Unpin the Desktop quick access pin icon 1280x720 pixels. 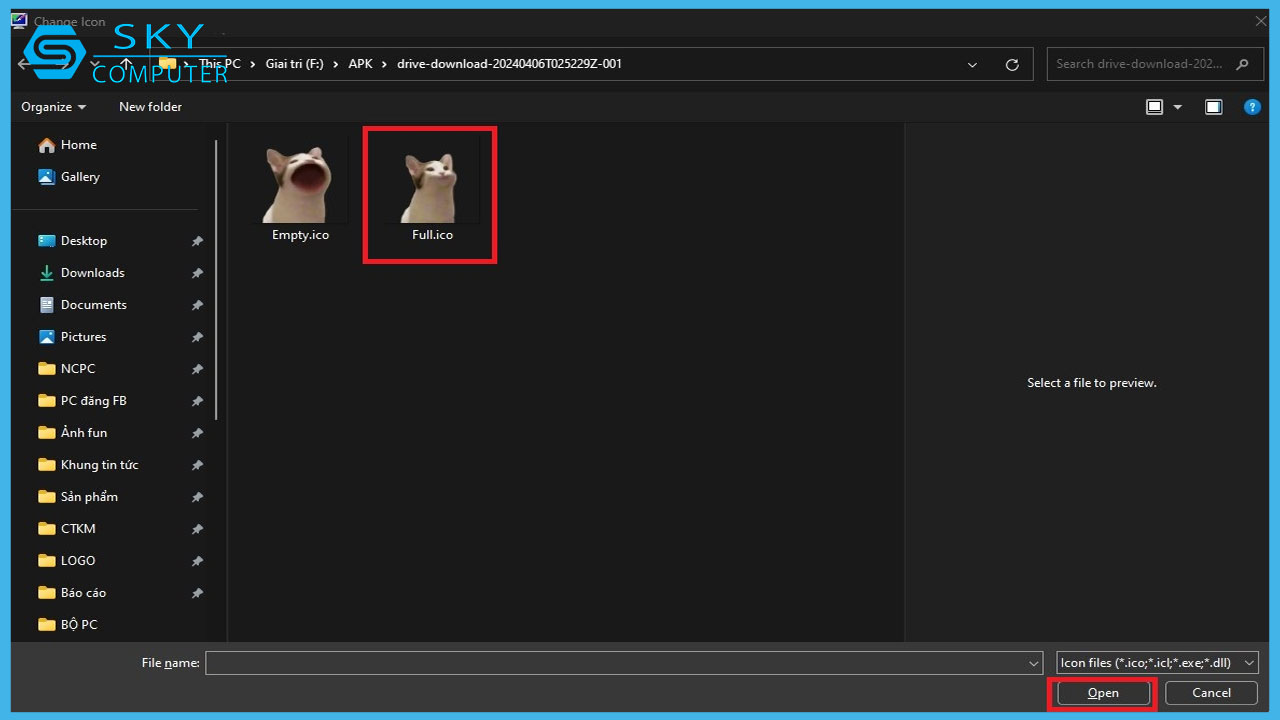pos(197,241)
